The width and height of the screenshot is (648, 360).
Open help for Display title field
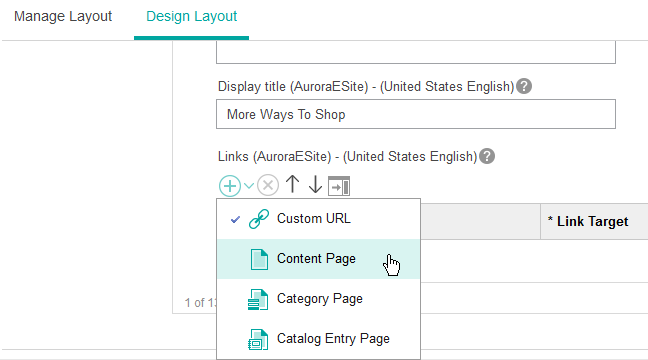pyautogui.click(x=524, y=86)
